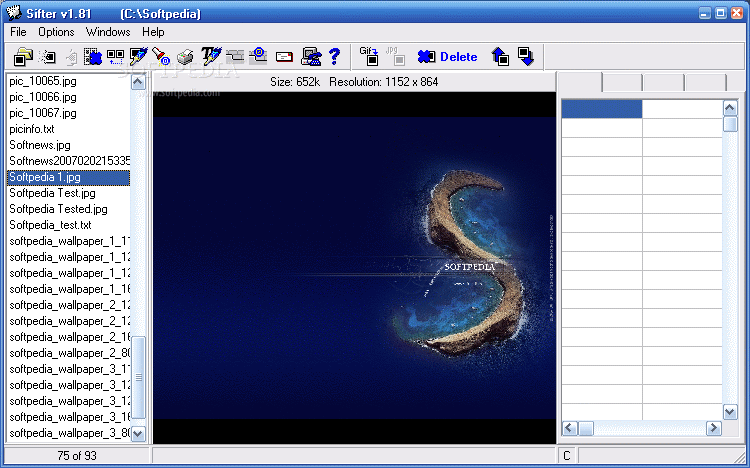Select Softnews.jpg in file list
Screen dimensions: 750x468
(68, 145)
